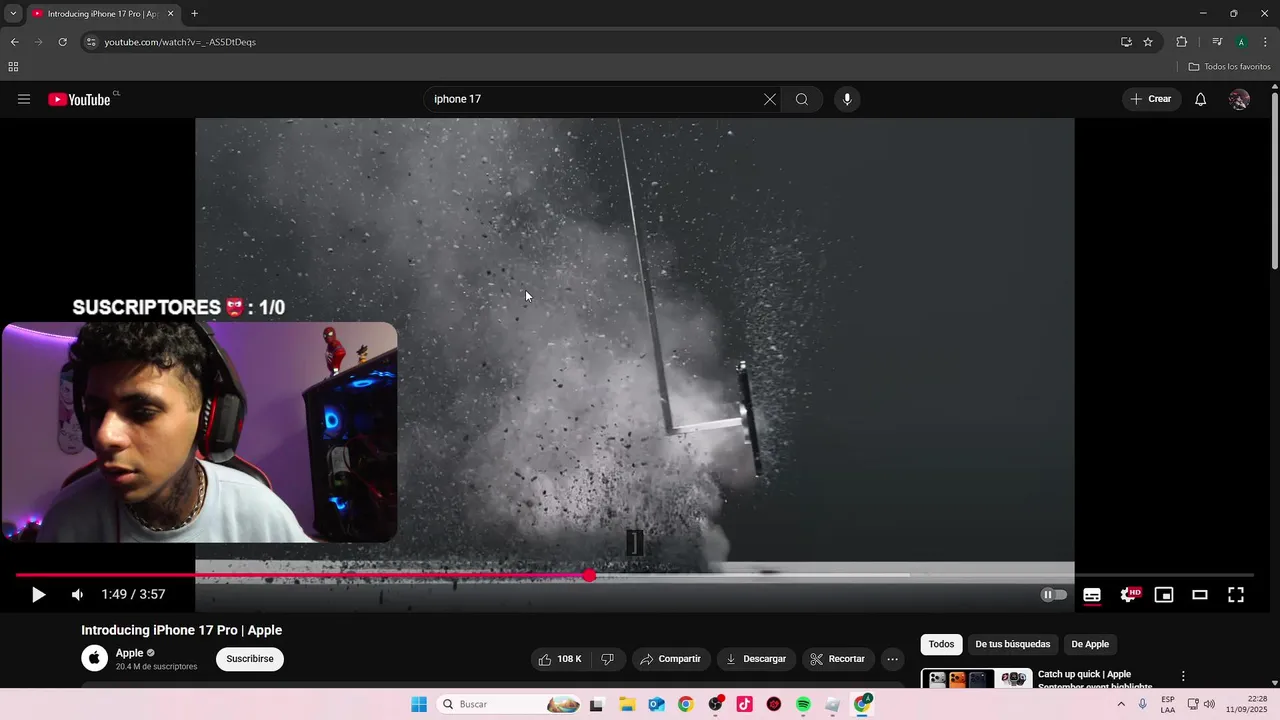View site information icon in address bar
The width and height of the screenshot is (1280, 720).
pyautogui.click(x=91, y=42)
